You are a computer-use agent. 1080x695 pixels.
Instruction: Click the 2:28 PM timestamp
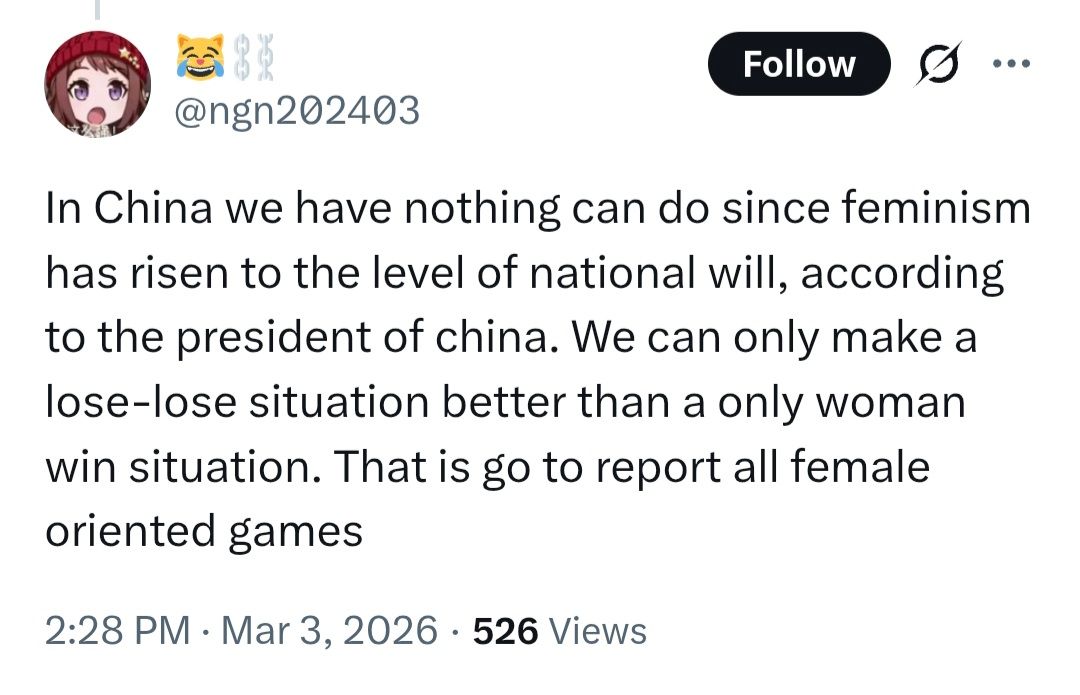tap(117, 631)
